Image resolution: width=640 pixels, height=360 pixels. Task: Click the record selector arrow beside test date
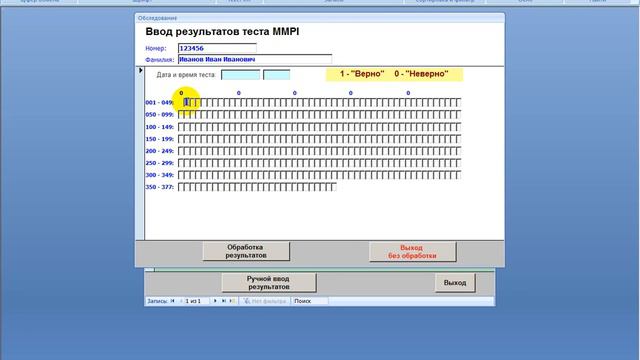coord(140,71)
